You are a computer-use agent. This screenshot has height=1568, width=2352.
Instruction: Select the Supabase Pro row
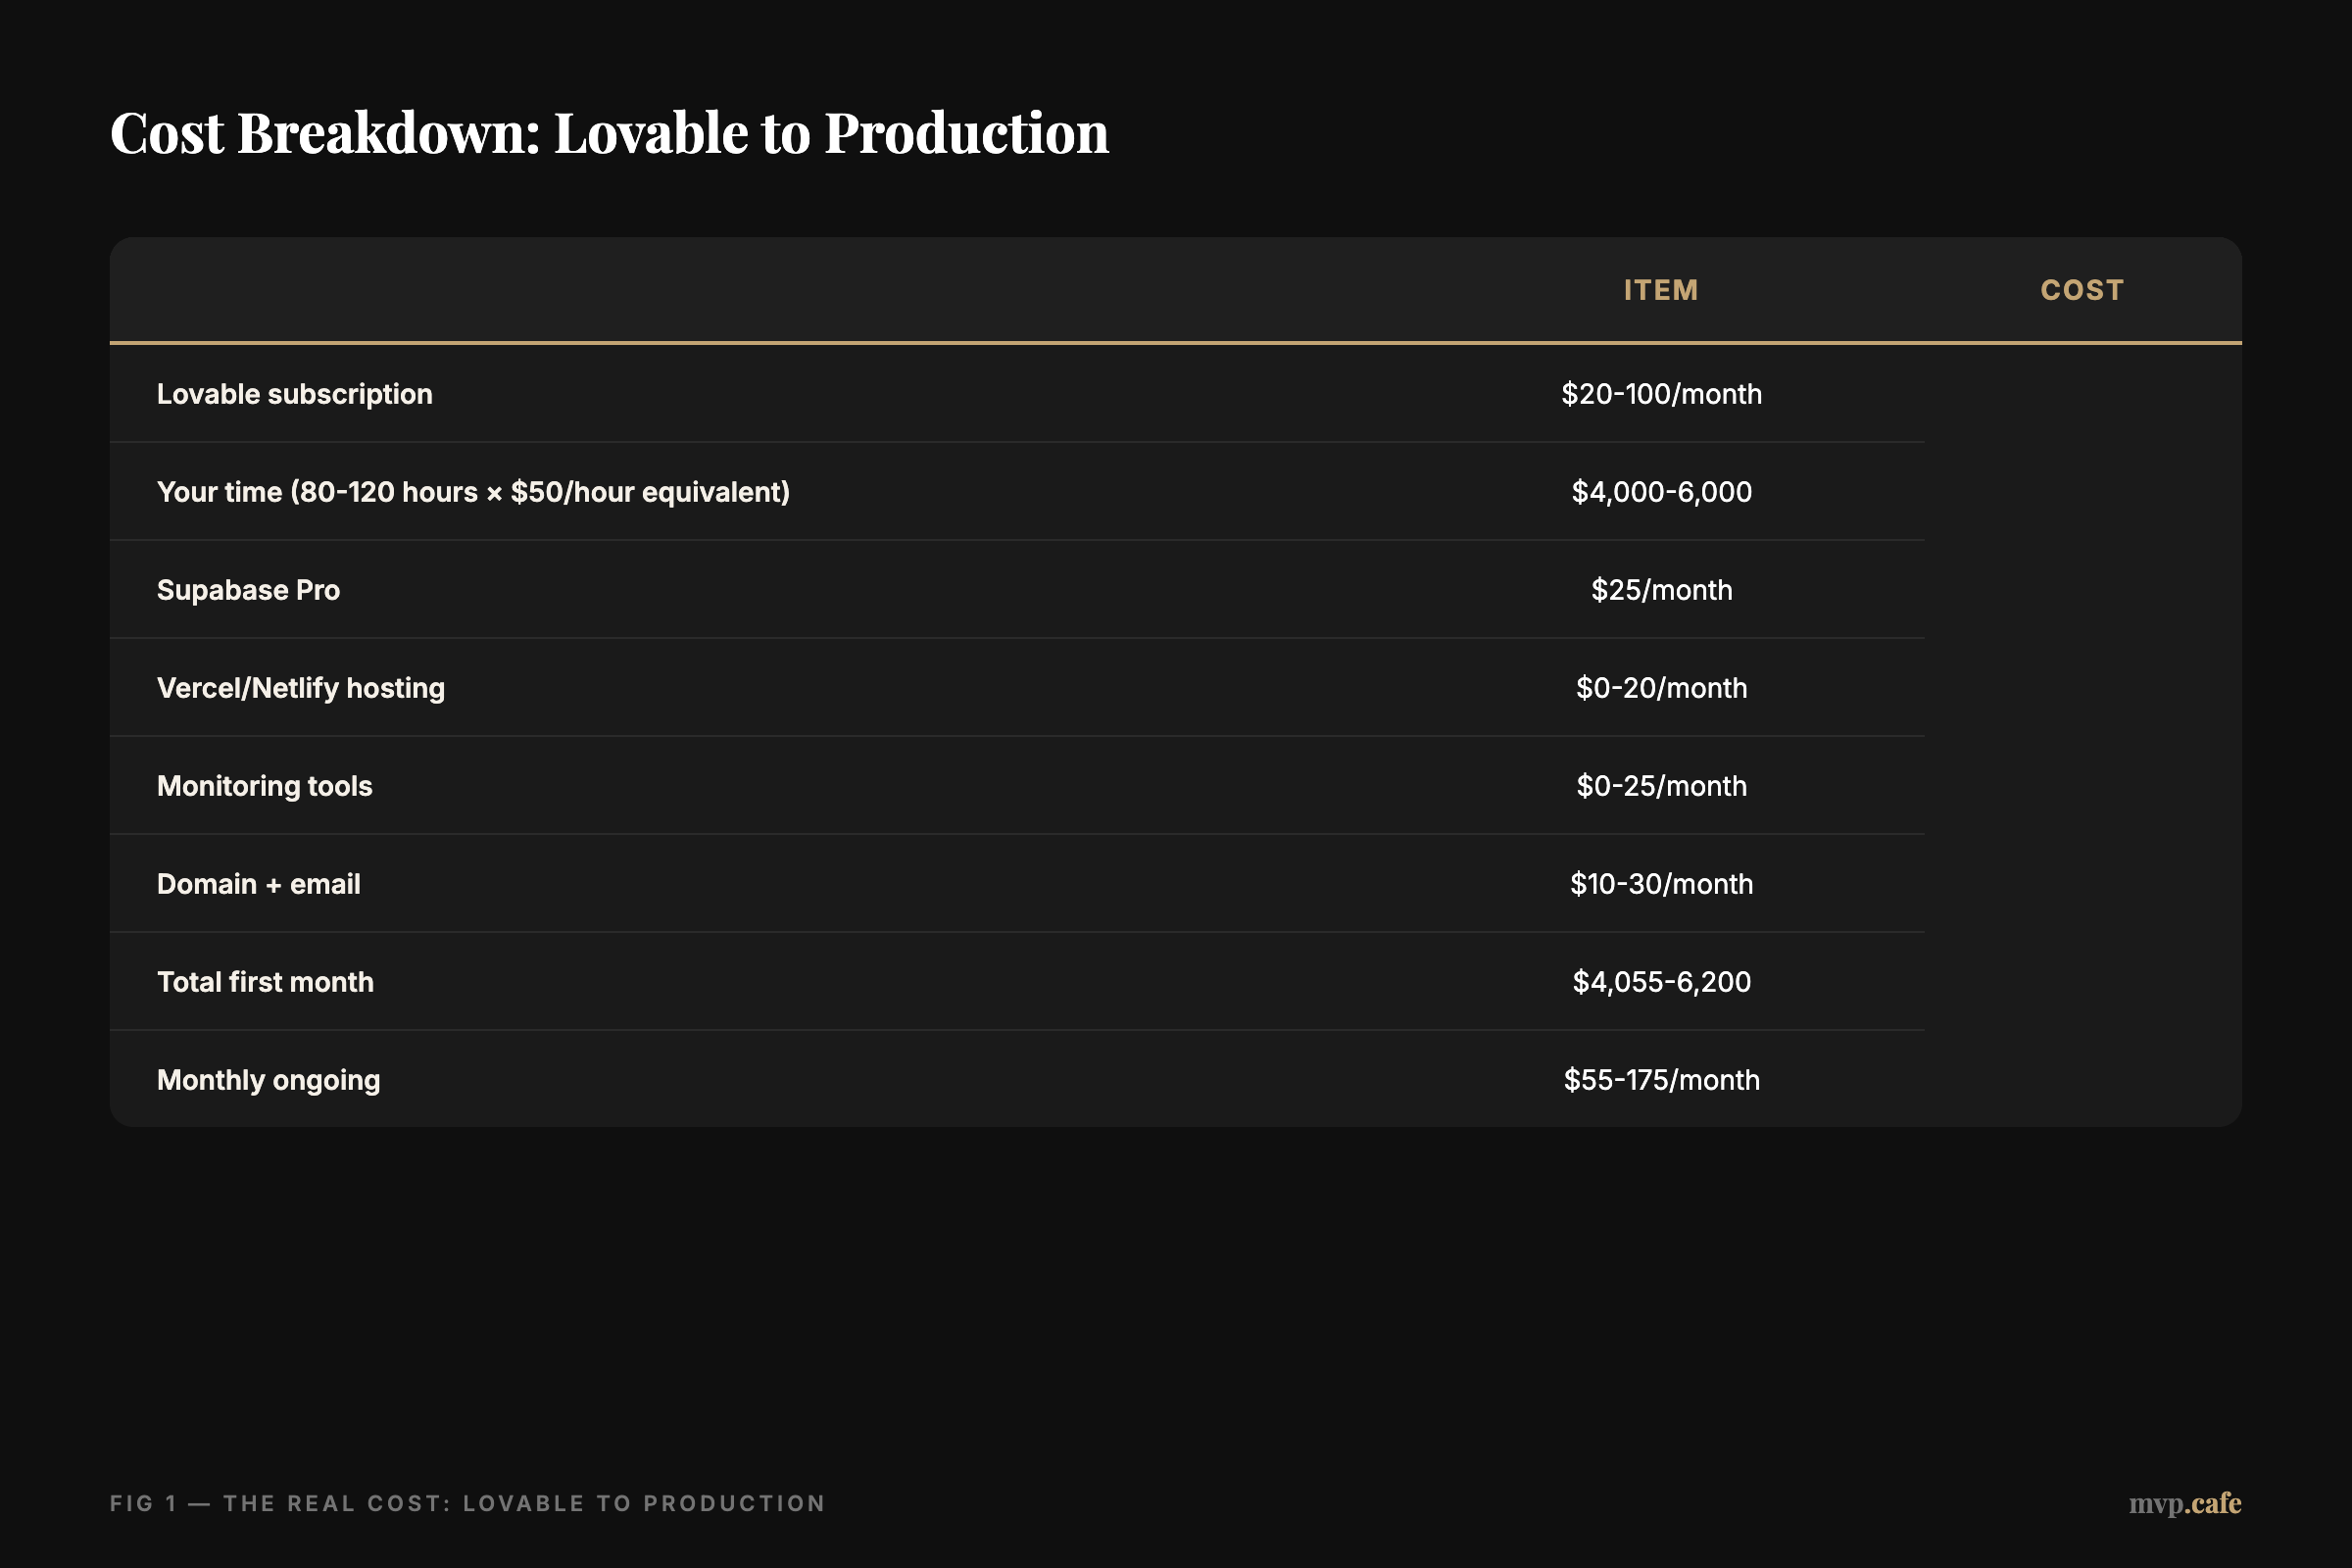pyautogui.click(x=247, y=589)
